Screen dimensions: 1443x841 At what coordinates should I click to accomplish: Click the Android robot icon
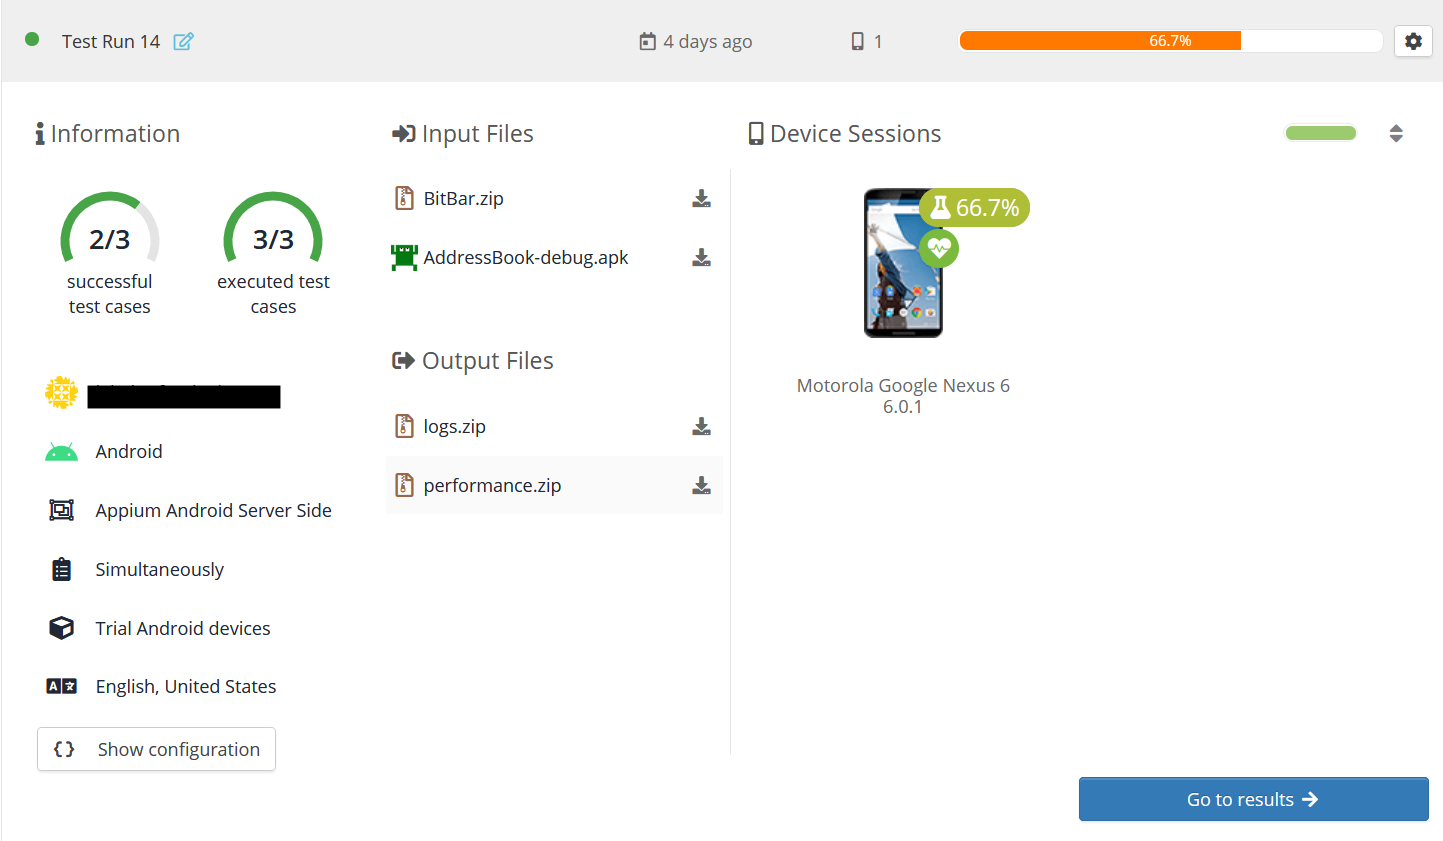pos(61,452)
